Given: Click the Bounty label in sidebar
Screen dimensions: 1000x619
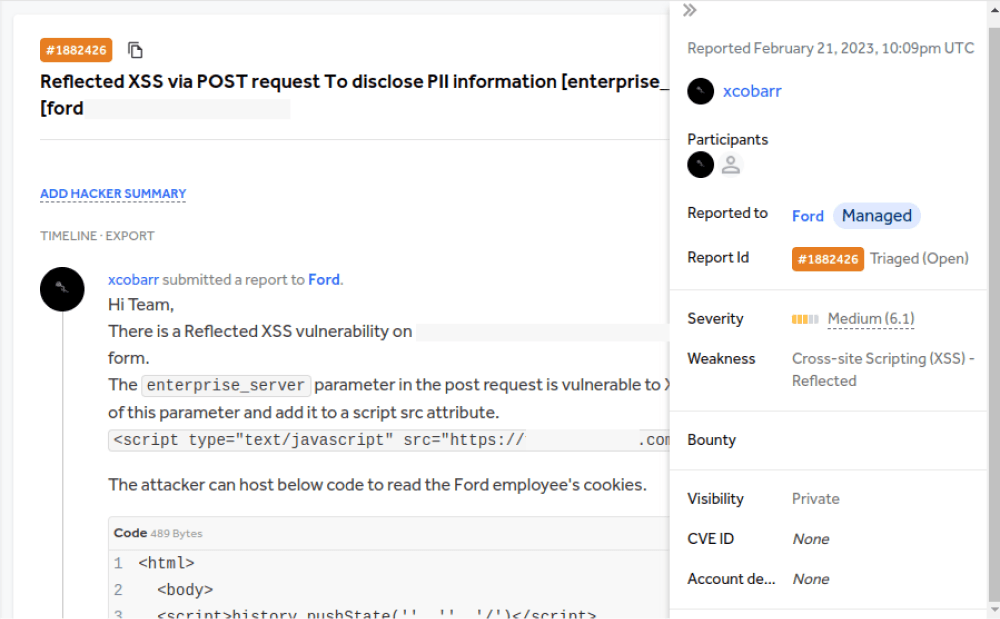Looking at the screenshot, I should click(712, 441).
